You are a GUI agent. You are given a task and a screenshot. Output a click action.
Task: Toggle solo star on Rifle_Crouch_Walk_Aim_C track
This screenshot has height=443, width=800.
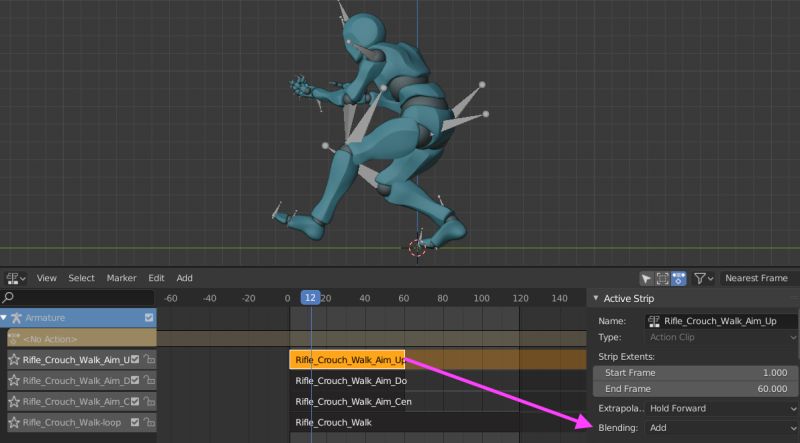tap(14, 402)
